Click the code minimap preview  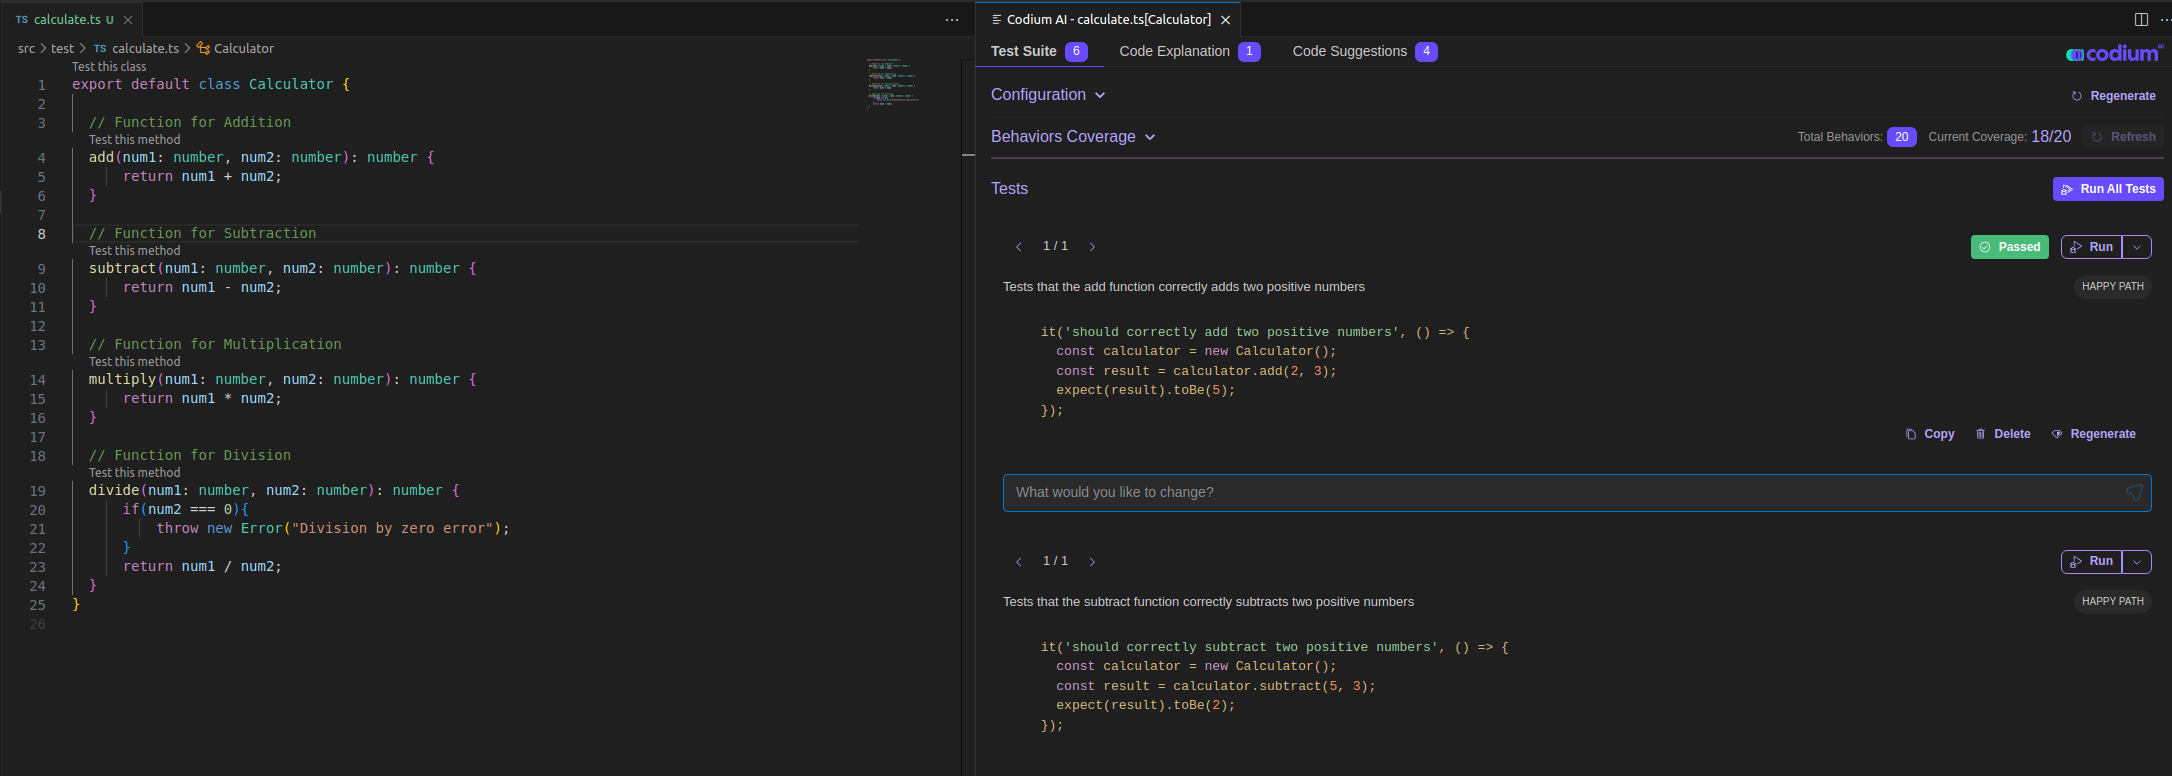click(892, 82)
